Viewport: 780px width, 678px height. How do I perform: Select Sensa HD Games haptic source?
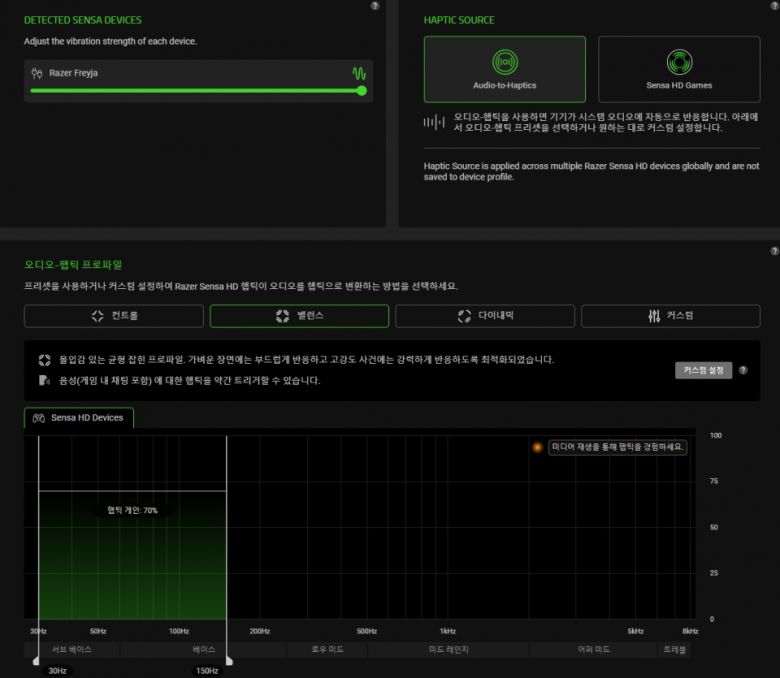678,69
